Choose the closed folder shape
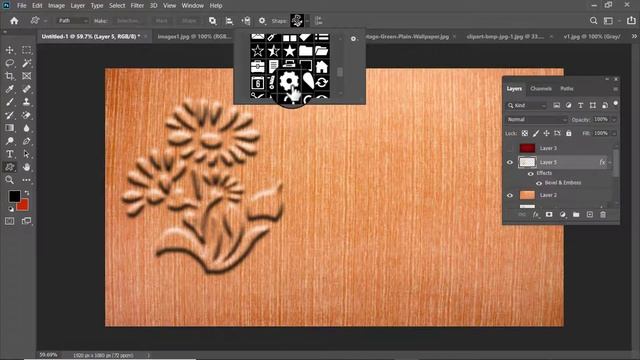 [305, 51]
